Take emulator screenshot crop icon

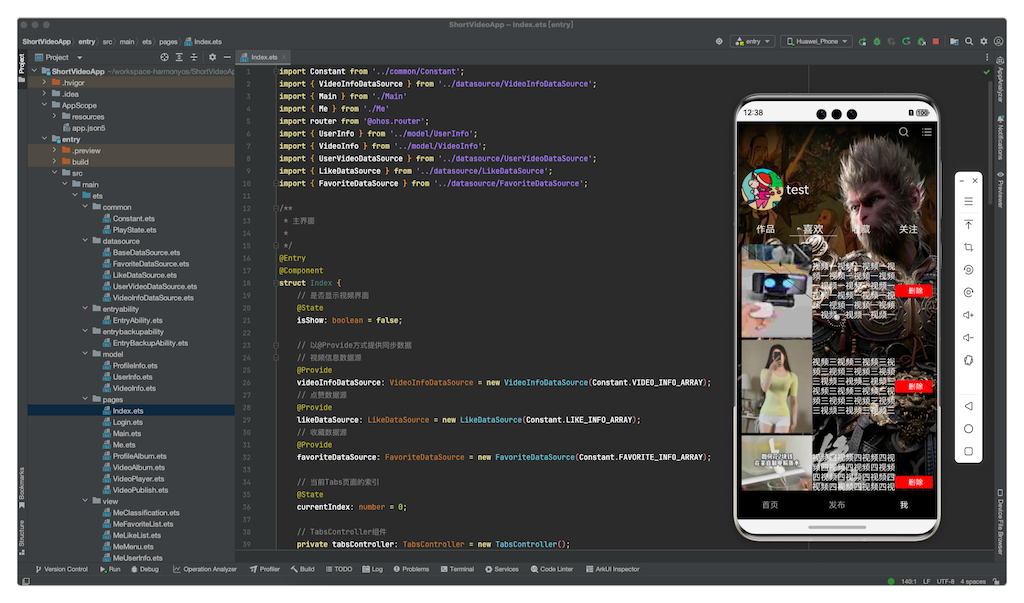[968, 247]
